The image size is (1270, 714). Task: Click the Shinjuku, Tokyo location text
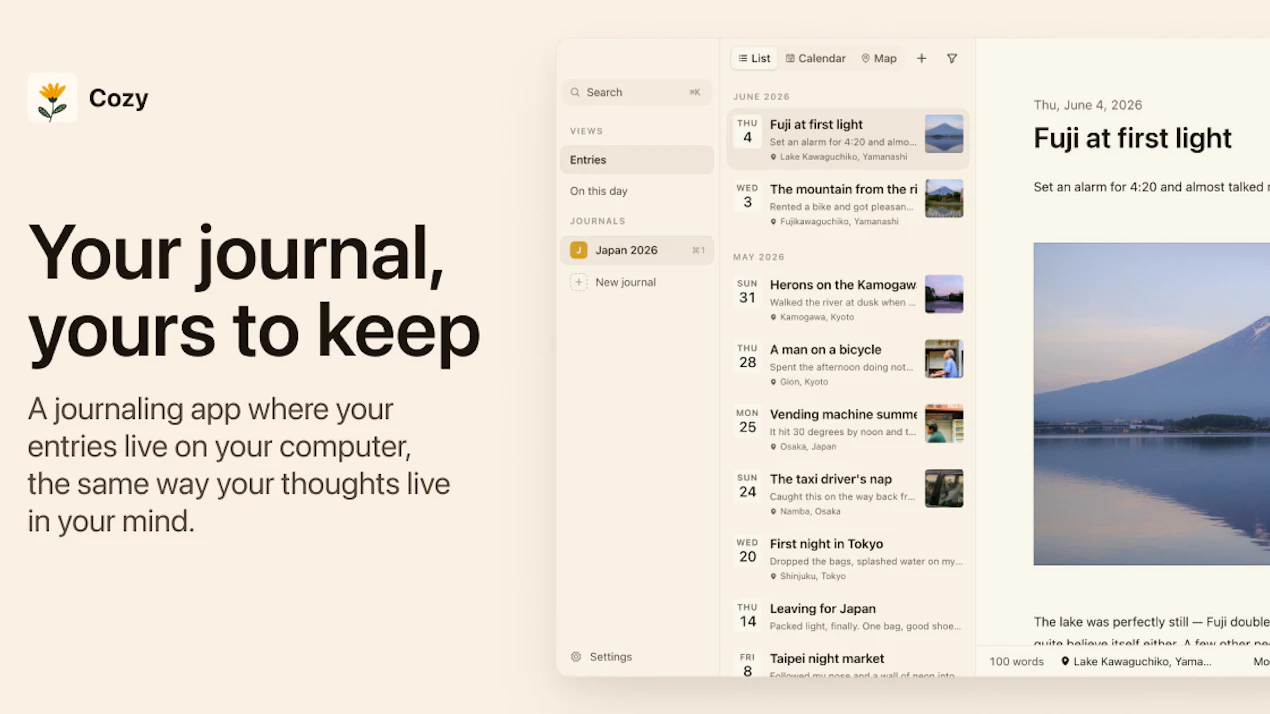(x=813, y=577)
